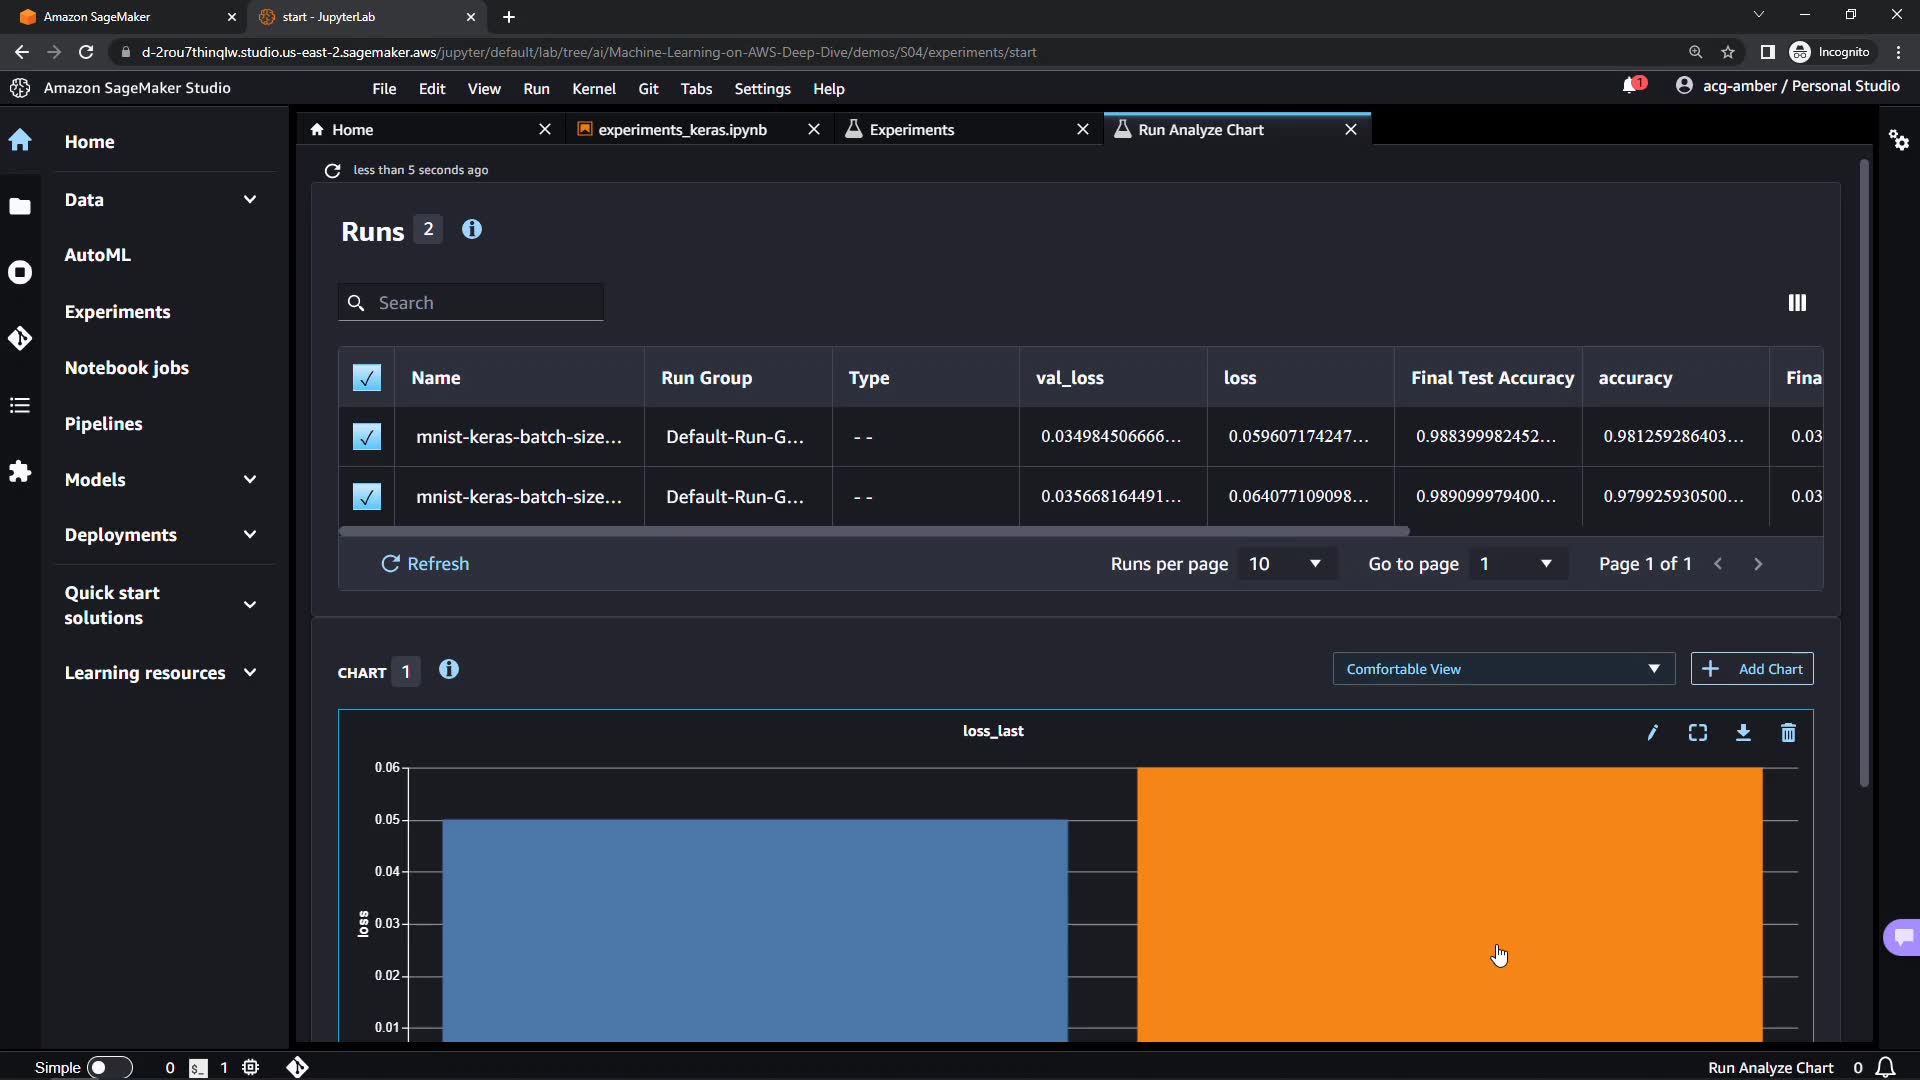Open the Runs per page dropdown
The height and width of the screenshot is (1080, 1920).
click(x=1285, y=564)
